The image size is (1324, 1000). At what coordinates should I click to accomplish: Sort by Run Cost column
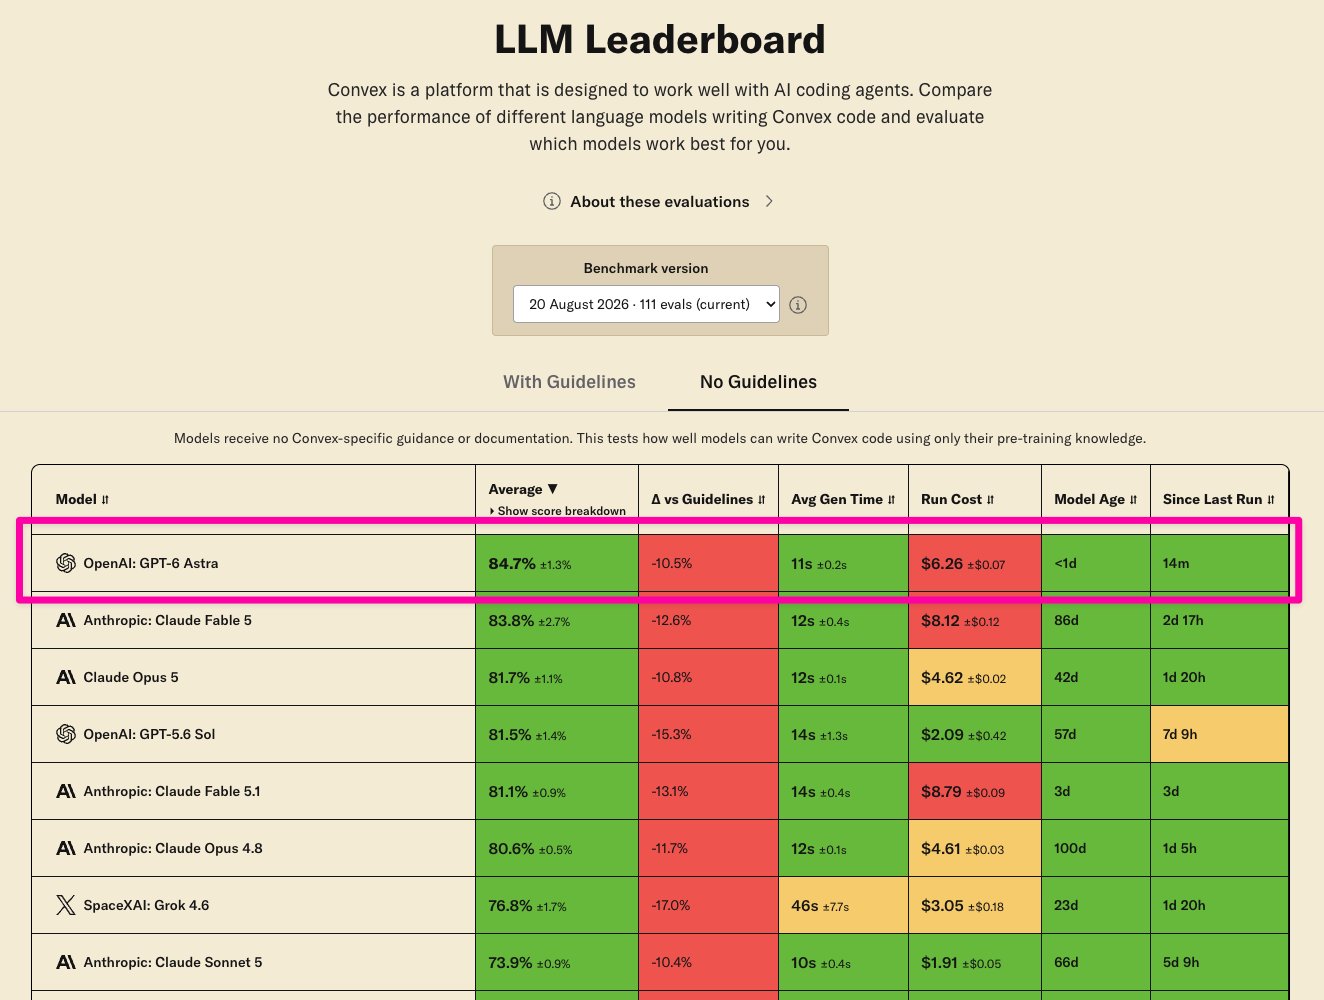pyautogui.click(x=958, y=499)
